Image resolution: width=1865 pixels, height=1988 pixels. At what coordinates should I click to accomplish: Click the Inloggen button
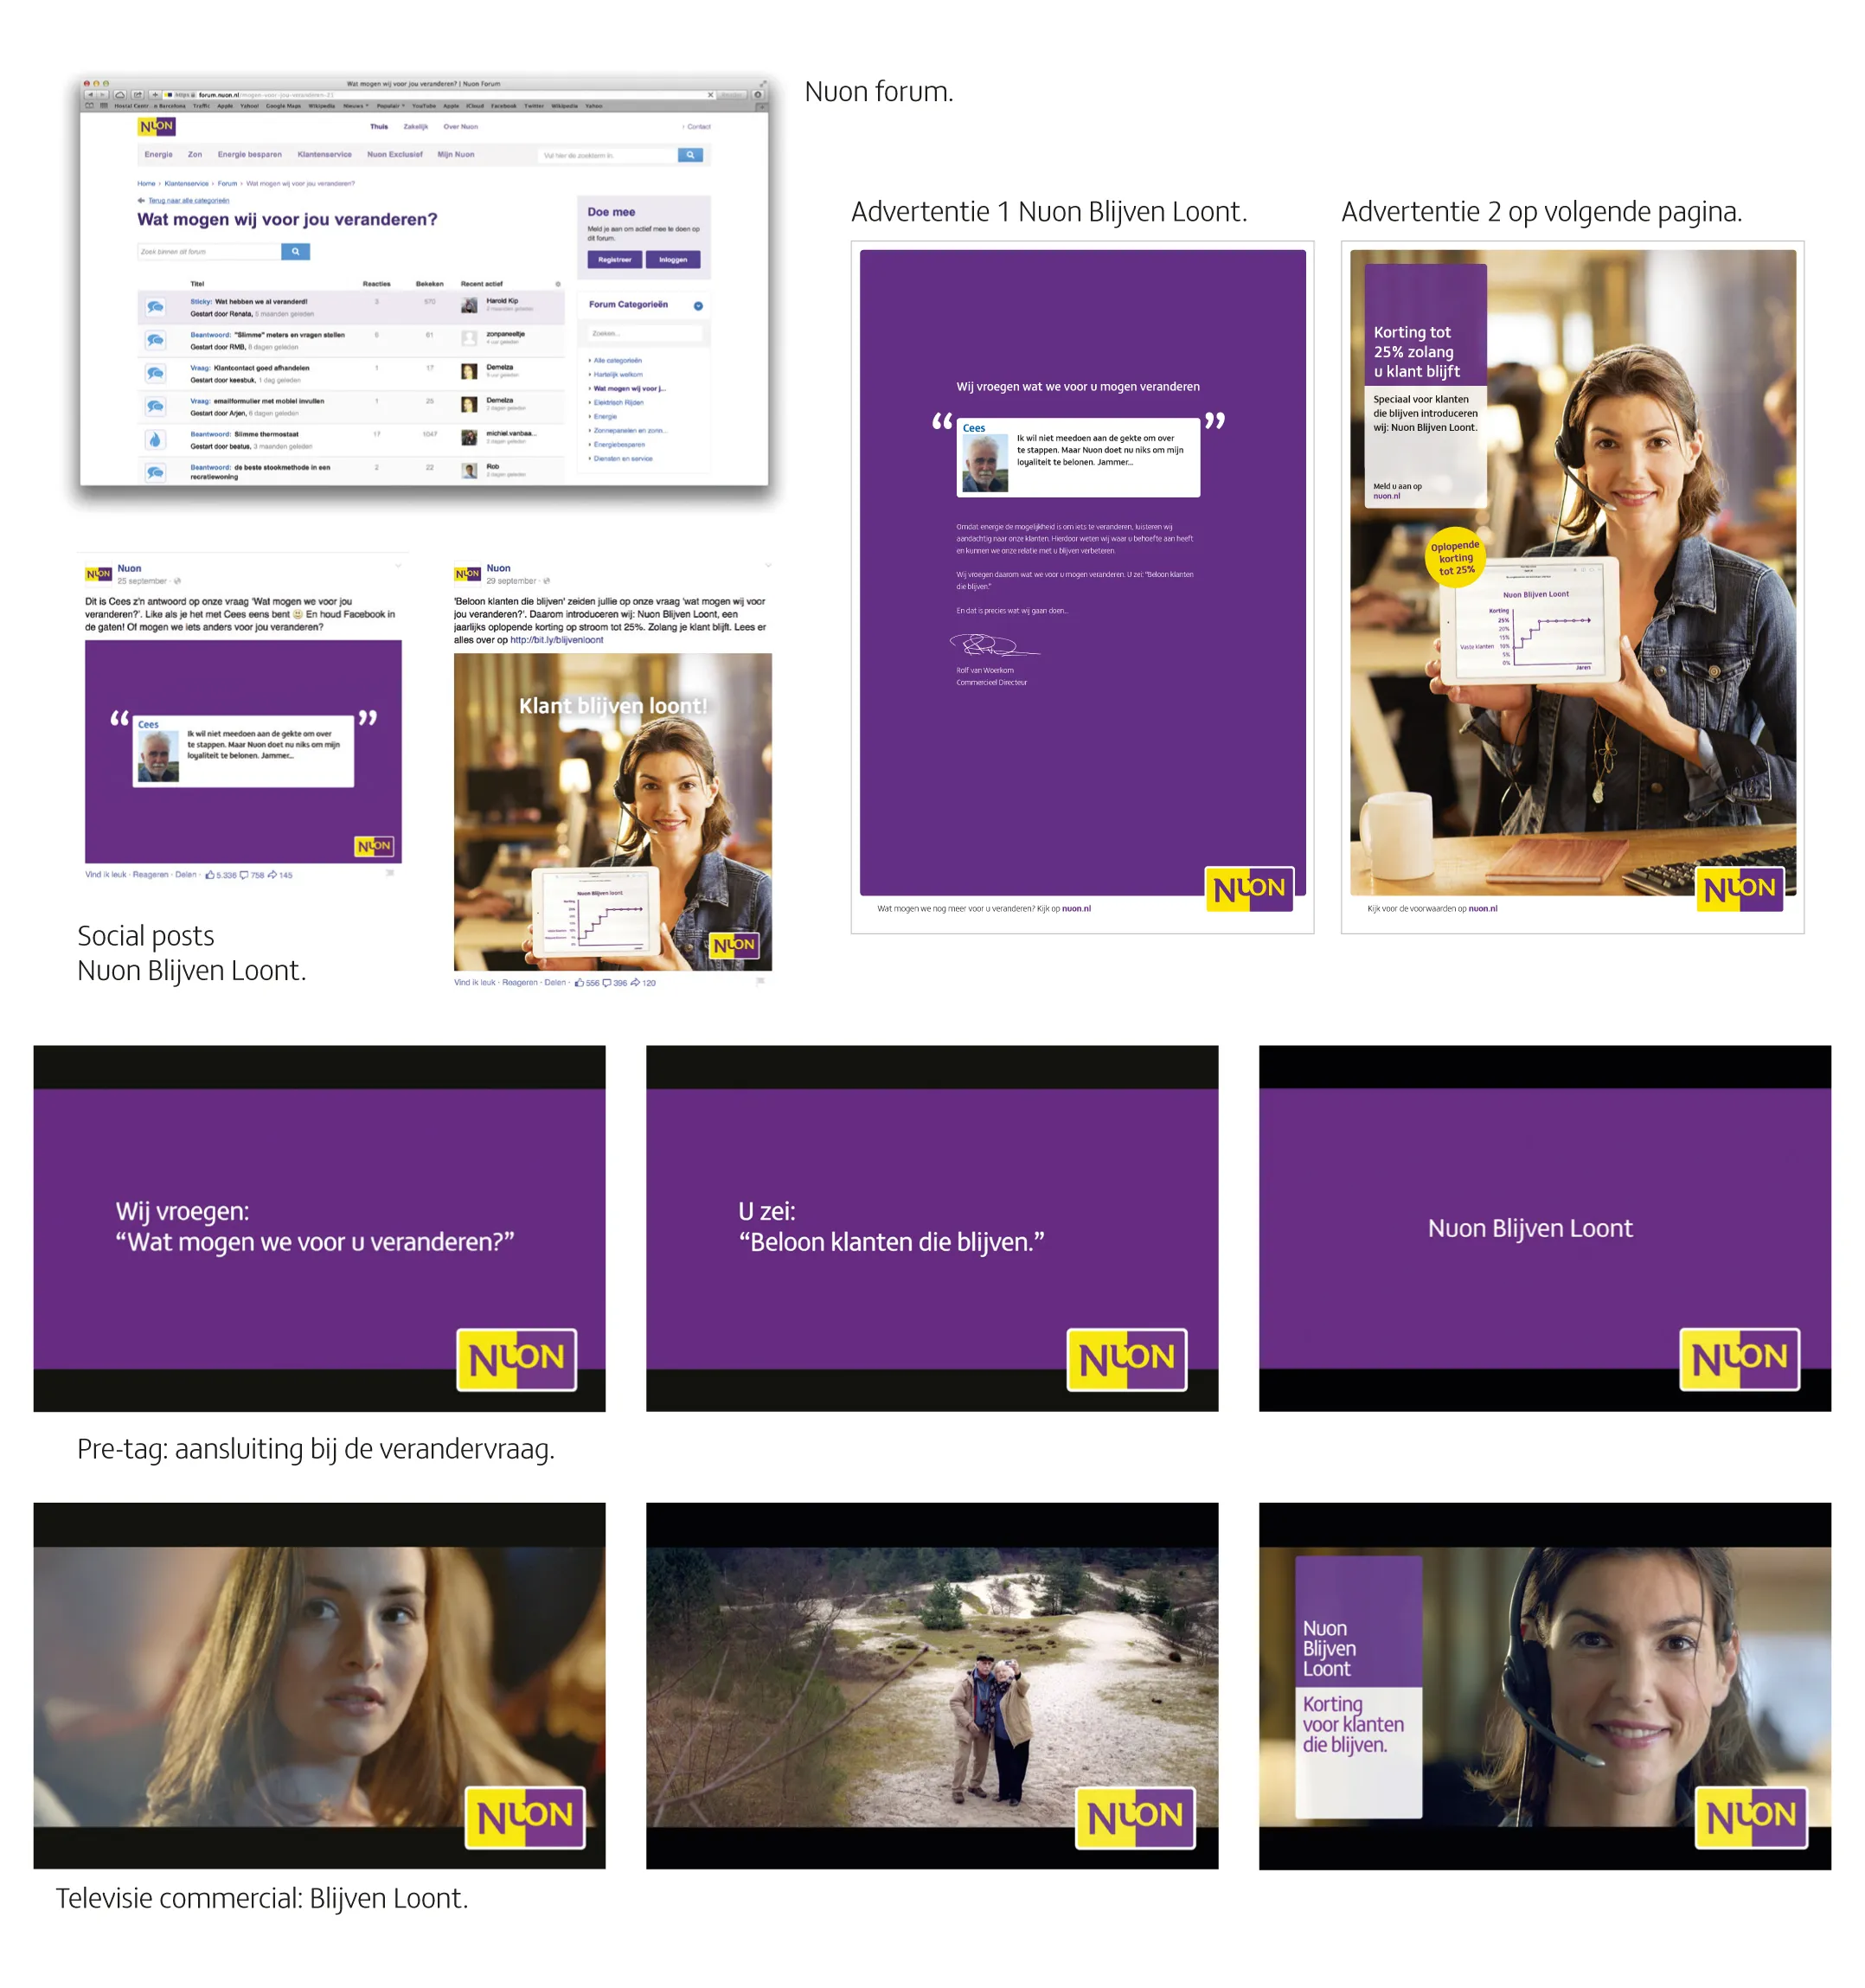673,260
